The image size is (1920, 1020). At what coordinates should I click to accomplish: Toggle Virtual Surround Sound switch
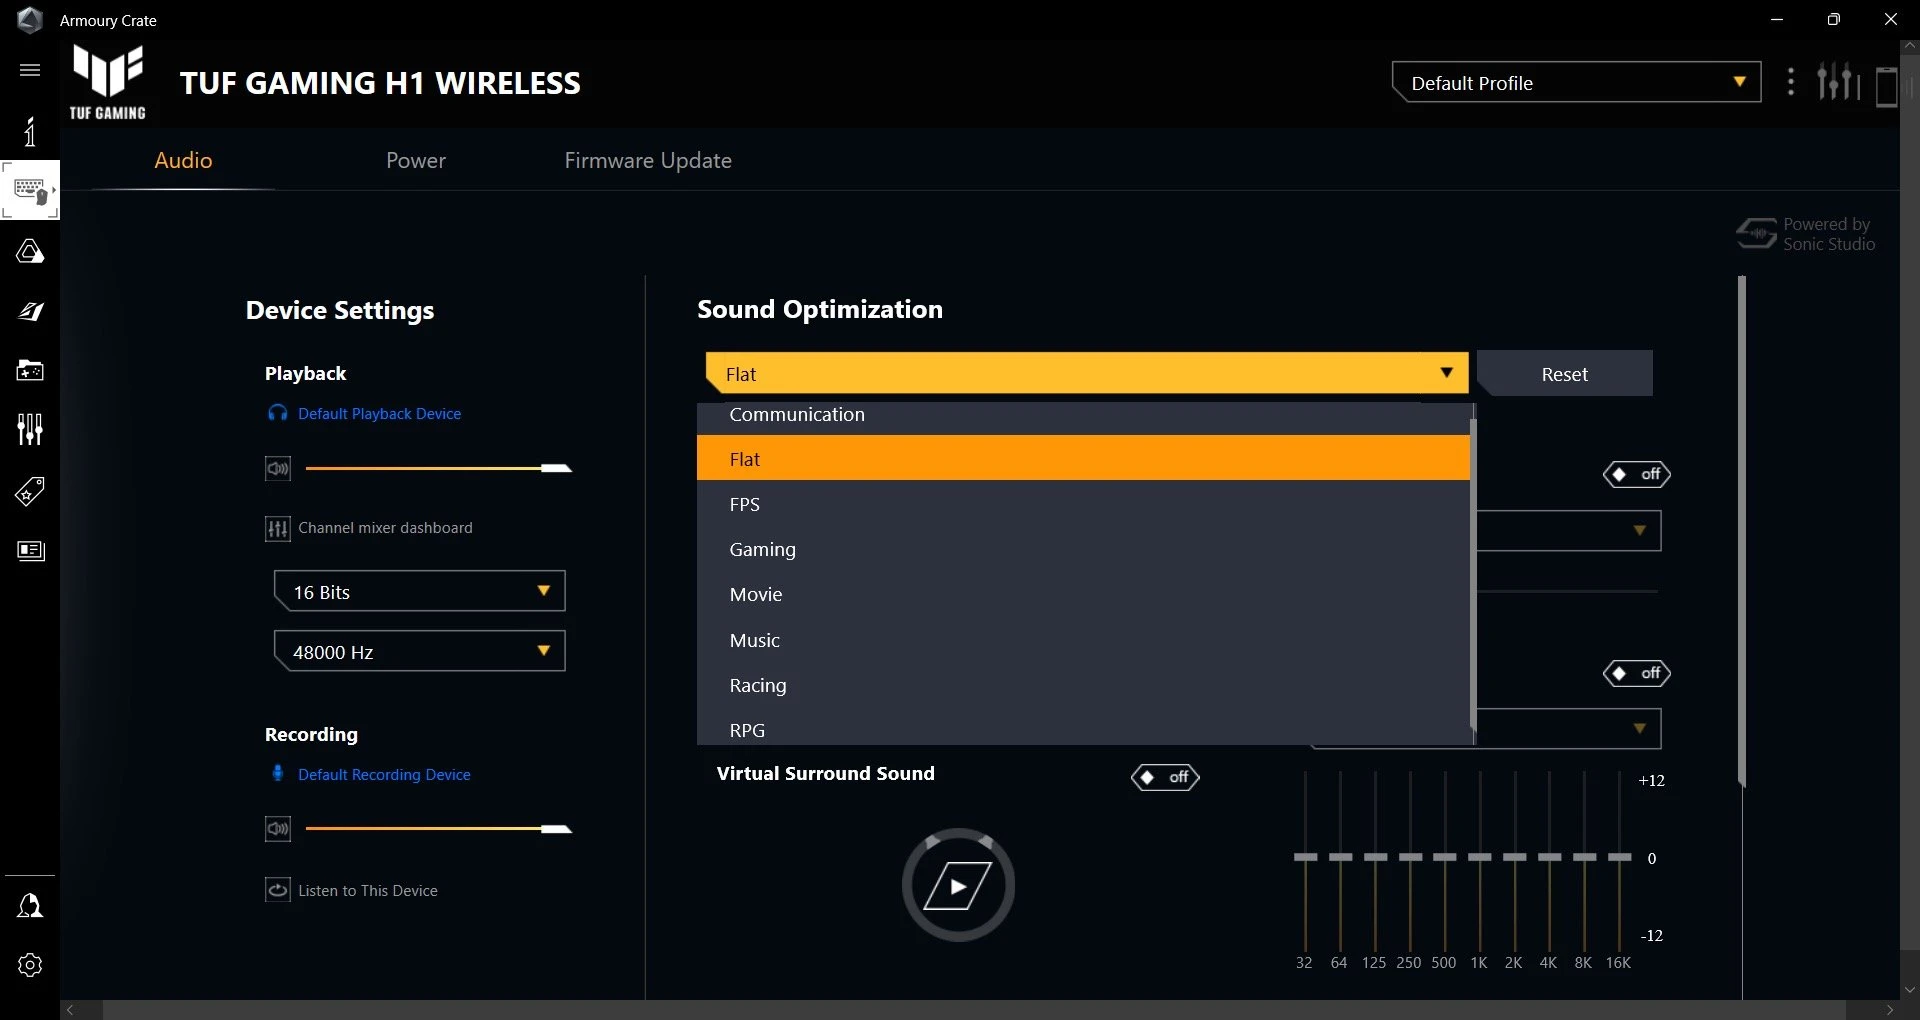[x=1165, y=777]
